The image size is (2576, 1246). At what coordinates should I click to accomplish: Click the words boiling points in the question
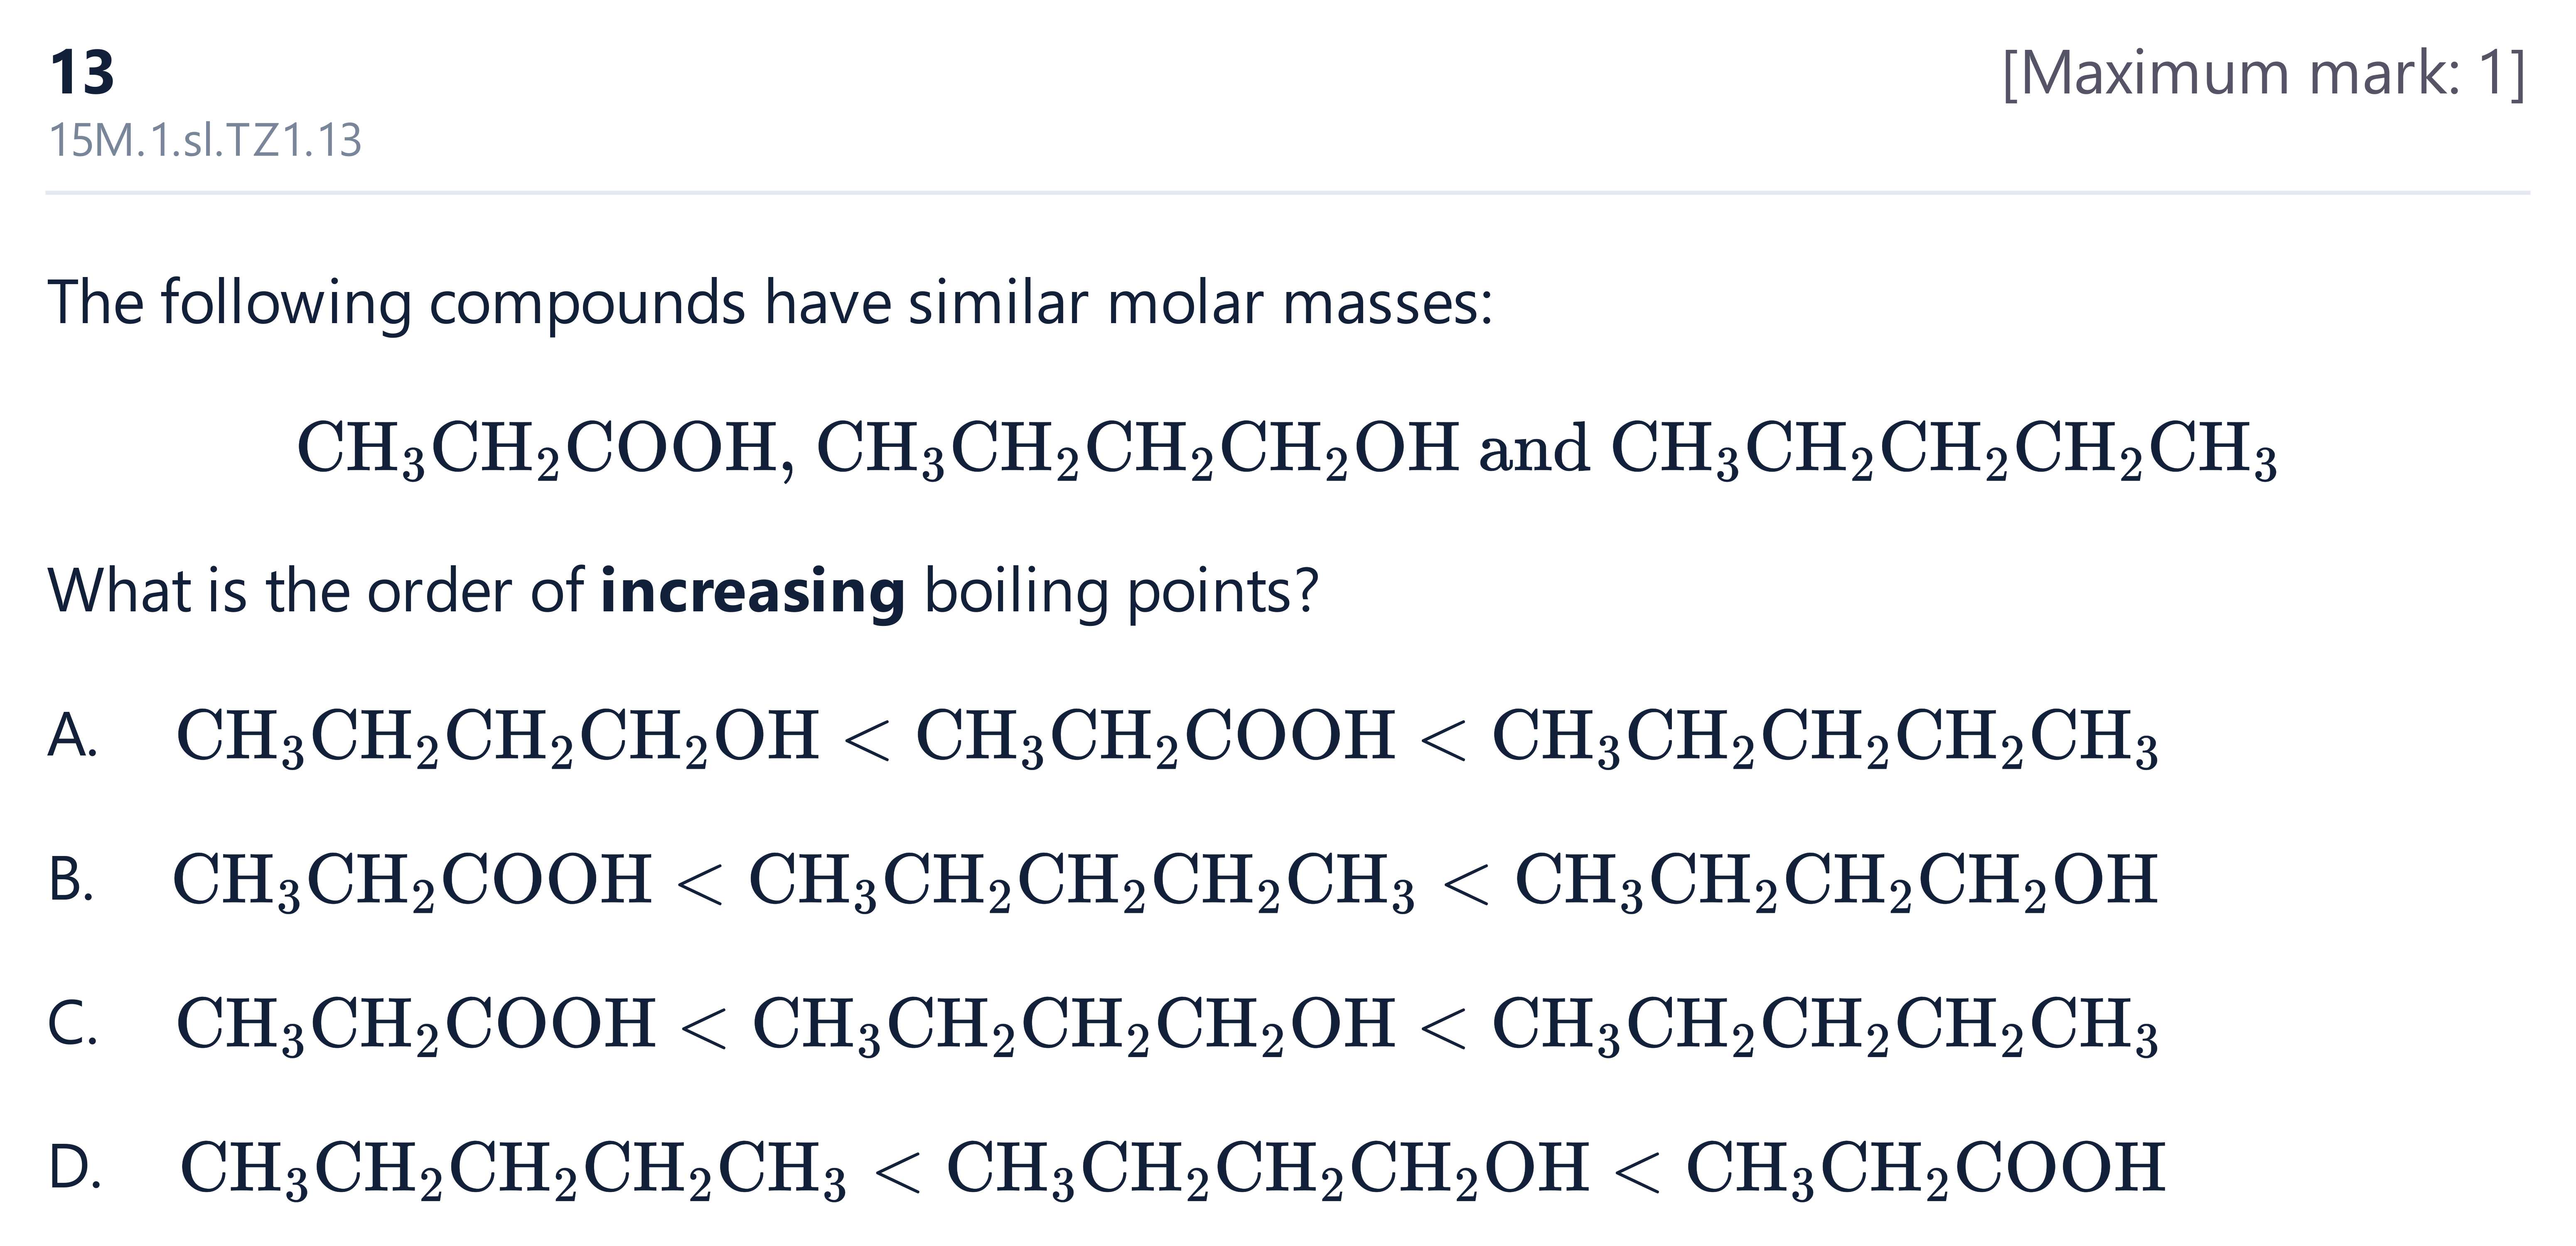[1122, 592]
